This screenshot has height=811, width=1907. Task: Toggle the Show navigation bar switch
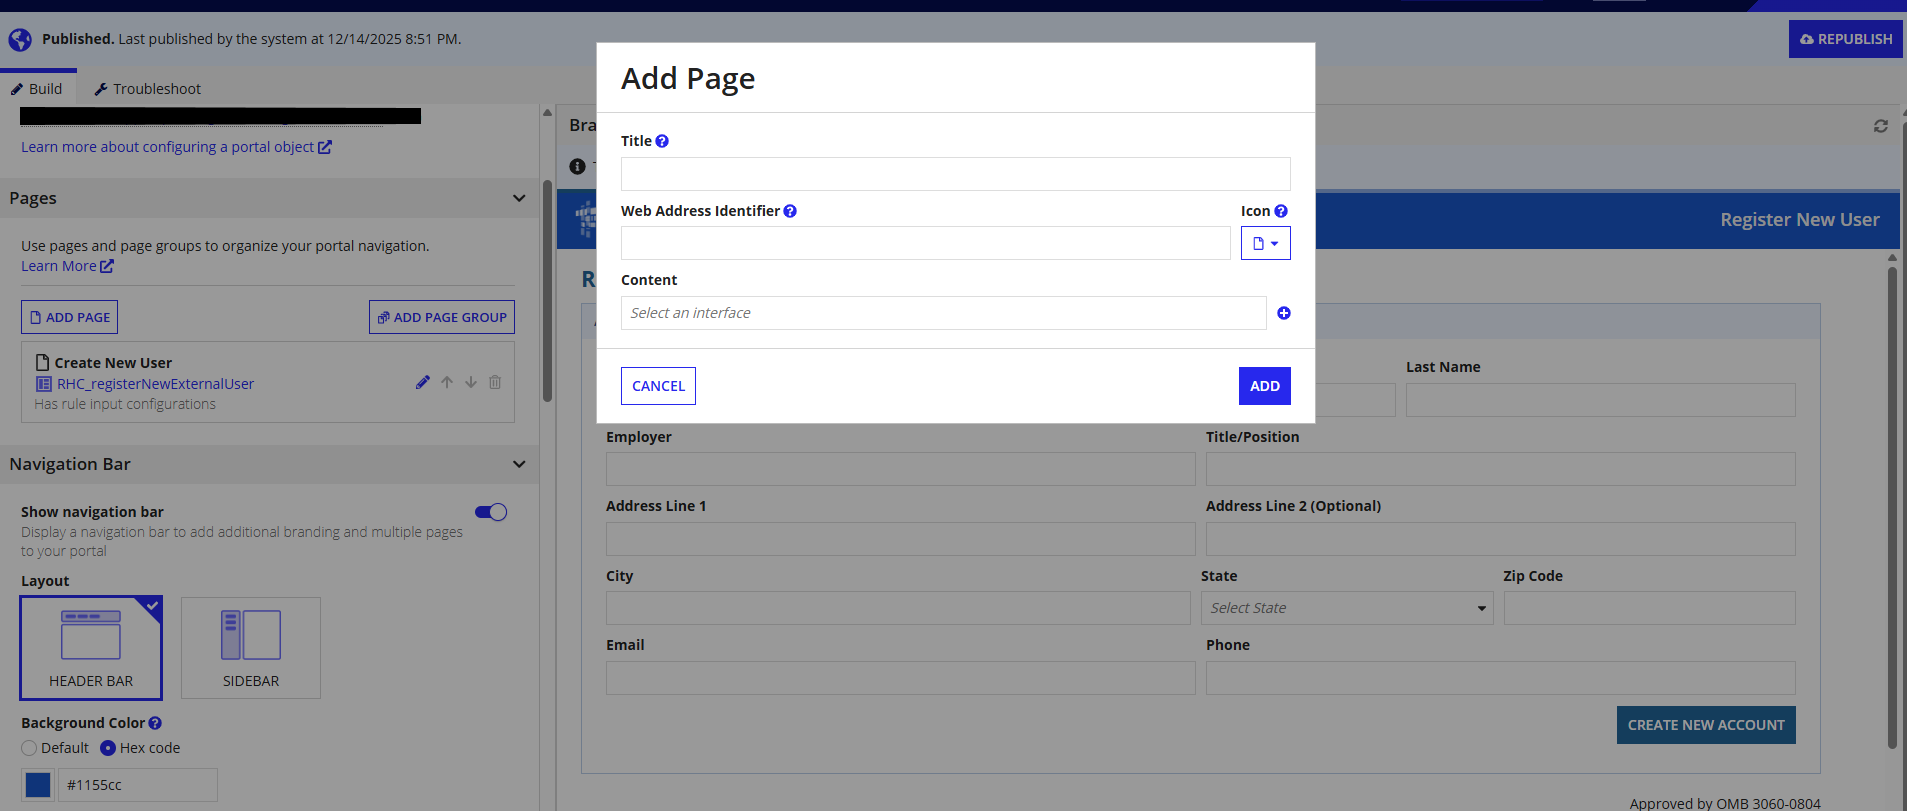[491, 512]
